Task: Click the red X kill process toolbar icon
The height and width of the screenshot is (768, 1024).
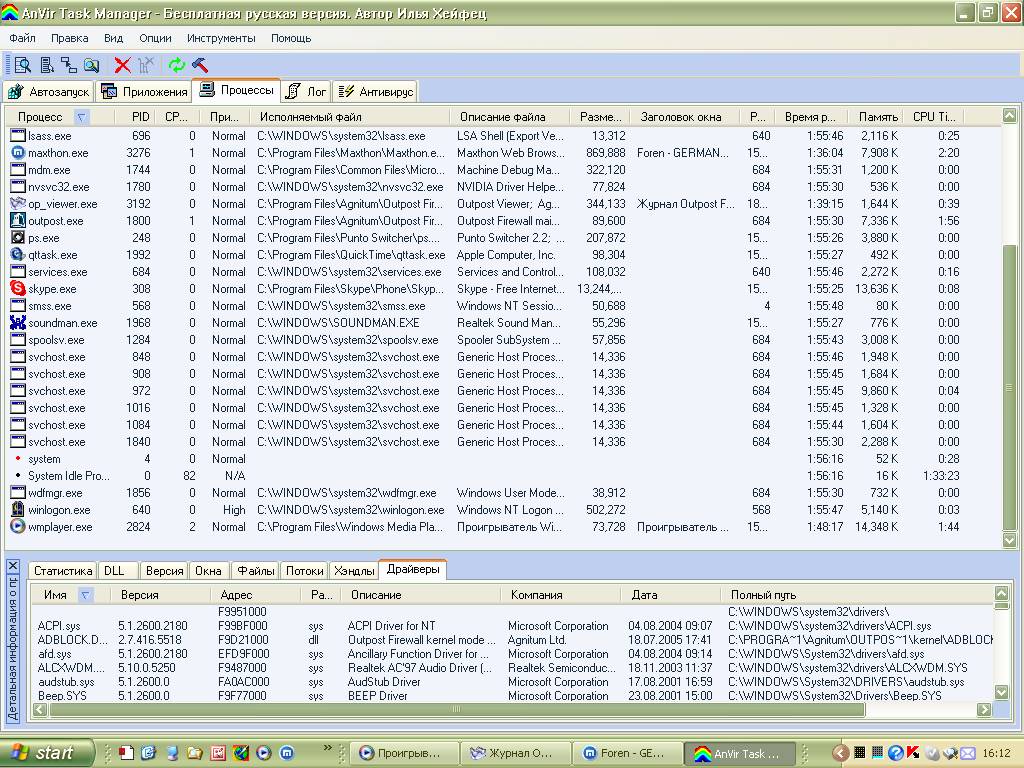Action: [x=122, y=65]
